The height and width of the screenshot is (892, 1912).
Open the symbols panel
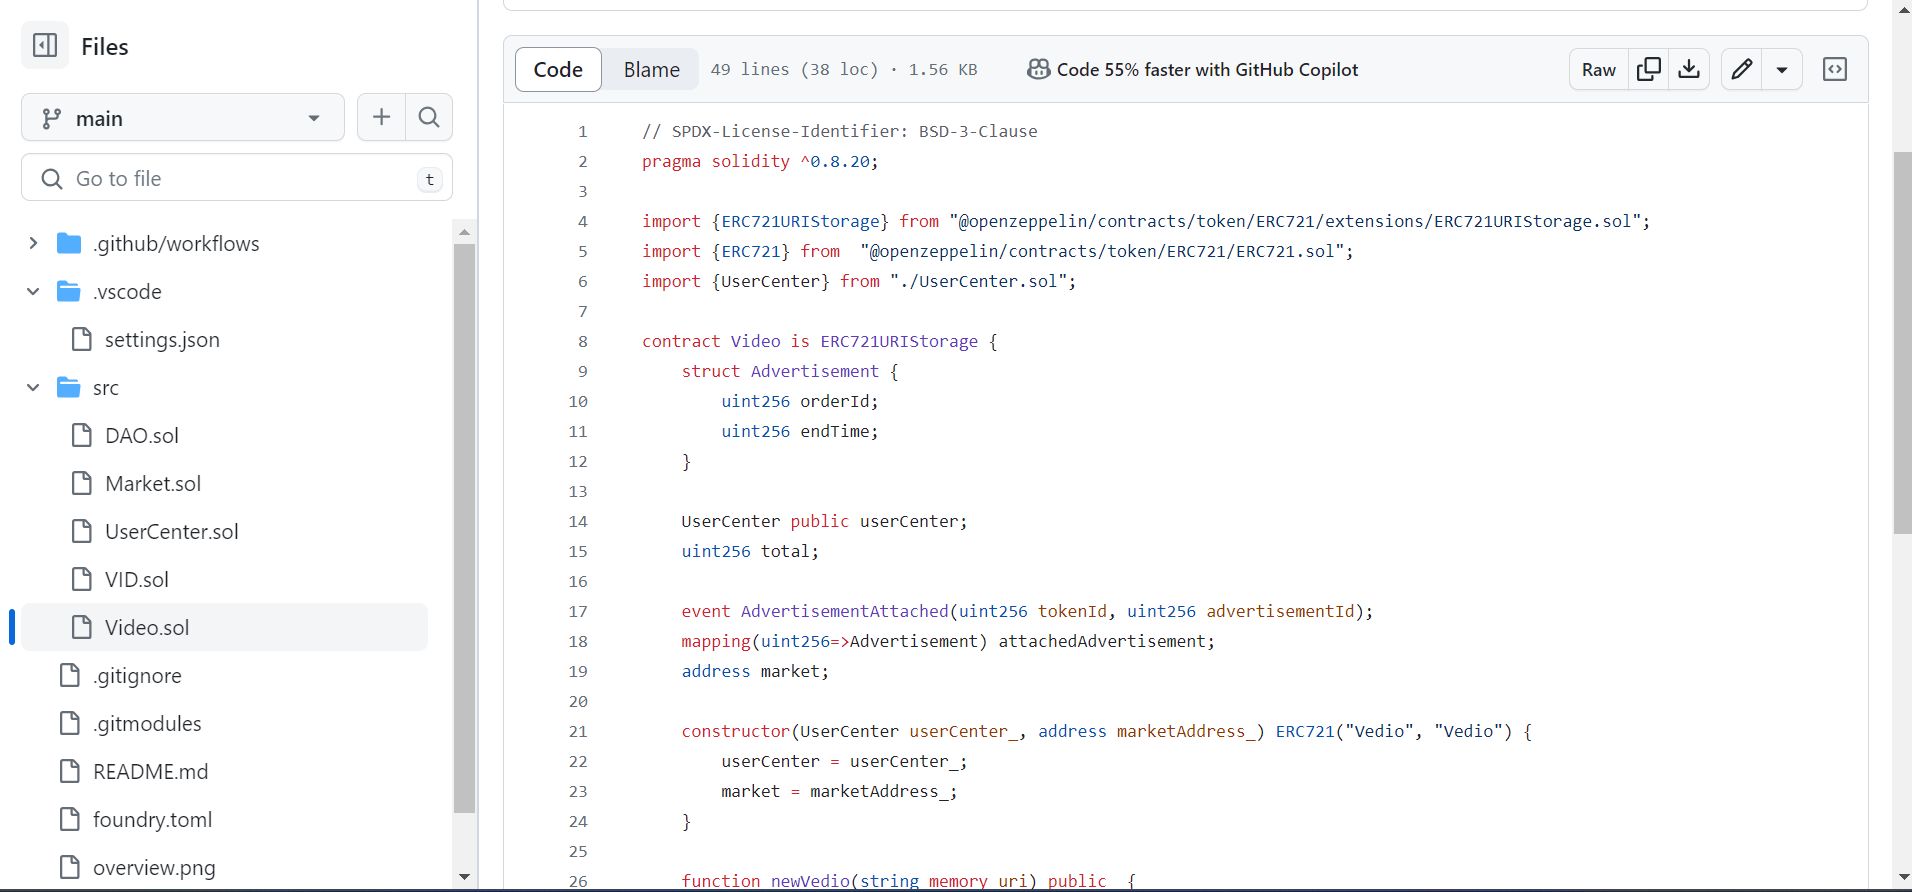coord(1835,69)
